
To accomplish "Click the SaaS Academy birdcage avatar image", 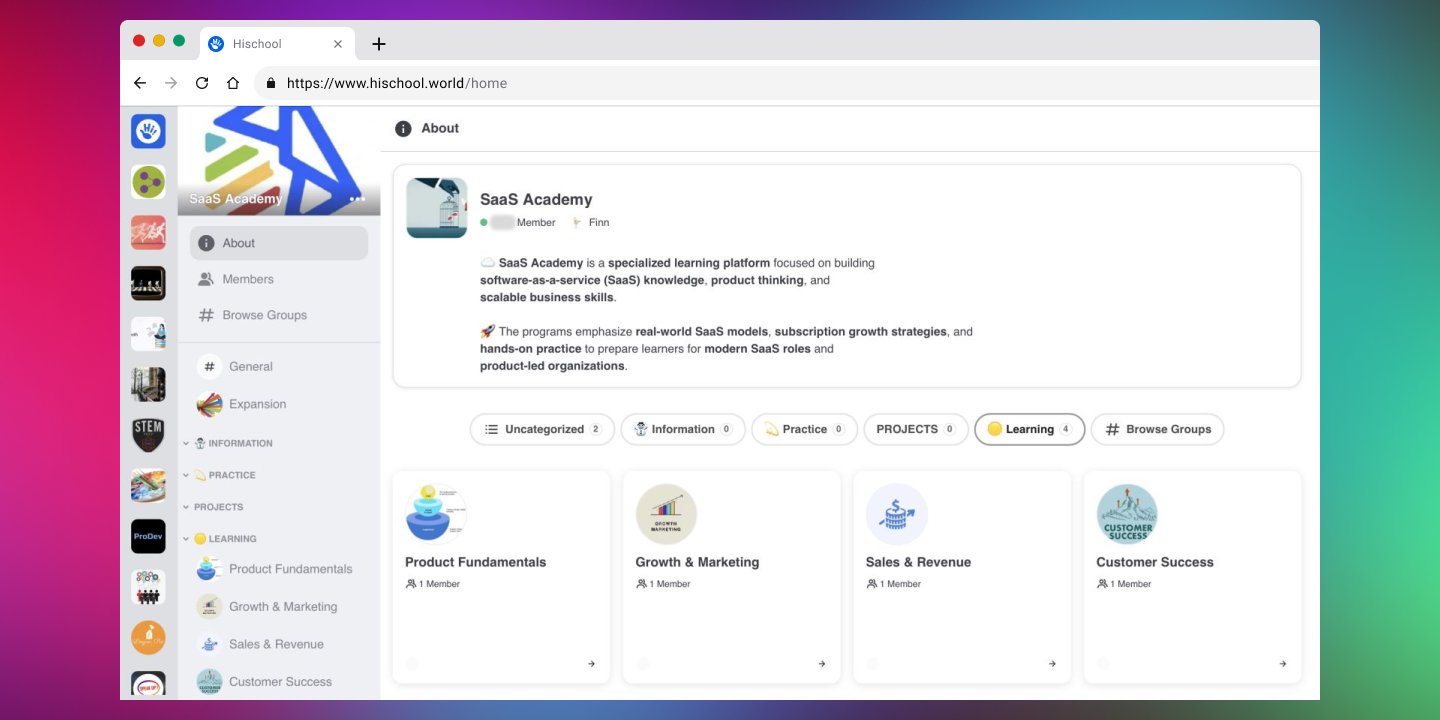I will tap(437, 208).
